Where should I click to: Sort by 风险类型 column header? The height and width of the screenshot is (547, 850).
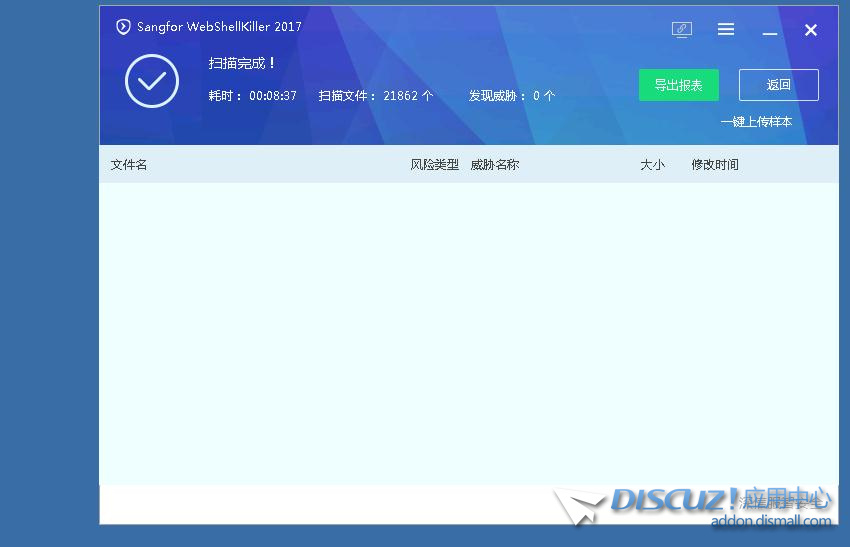point(434,164)
